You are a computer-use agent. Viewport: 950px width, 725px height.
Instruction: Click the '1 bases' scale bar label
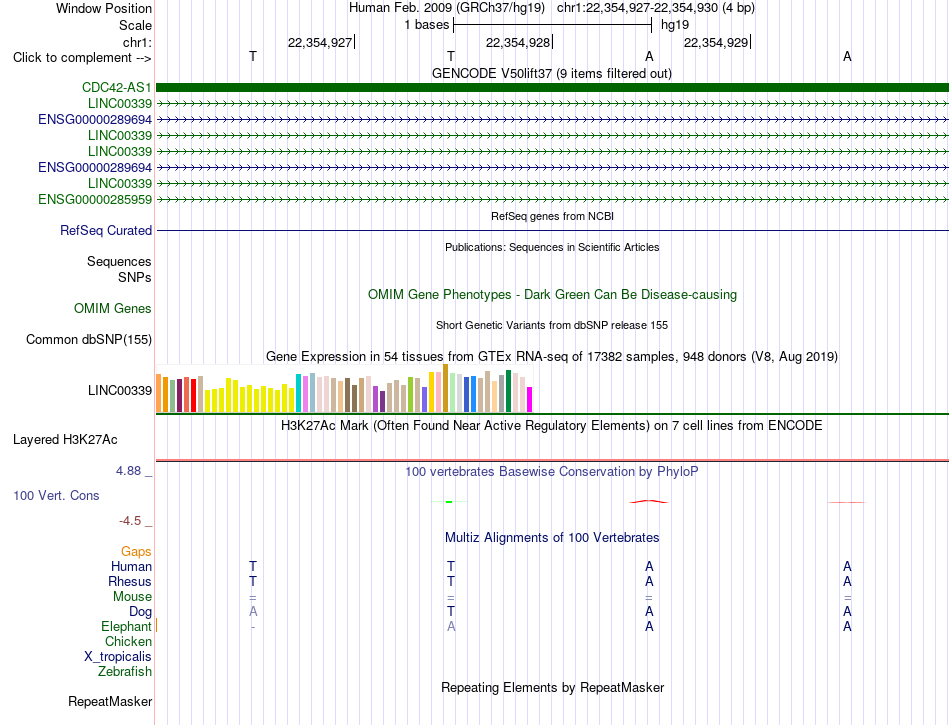click(427, 25)
